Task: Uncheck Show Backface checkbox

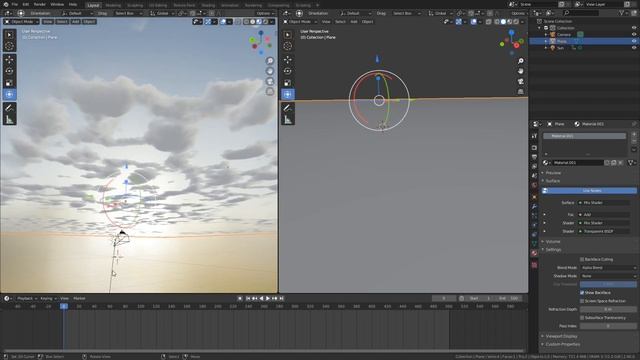Action: 582,293
